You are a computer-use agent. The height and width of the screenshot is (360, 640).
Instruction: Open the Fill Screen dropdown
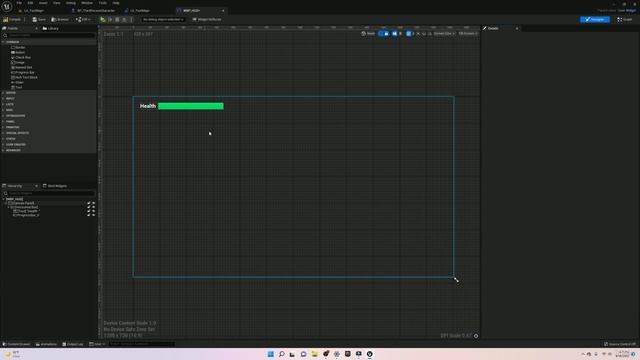(x=468, y=33)
